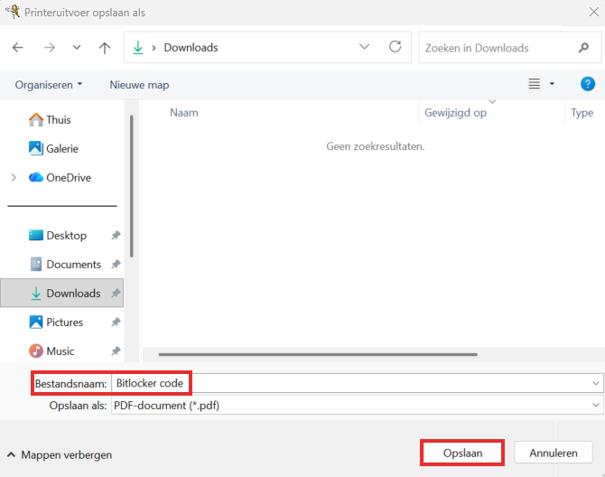Change view with the list view icon

click(x=534, y=83)
